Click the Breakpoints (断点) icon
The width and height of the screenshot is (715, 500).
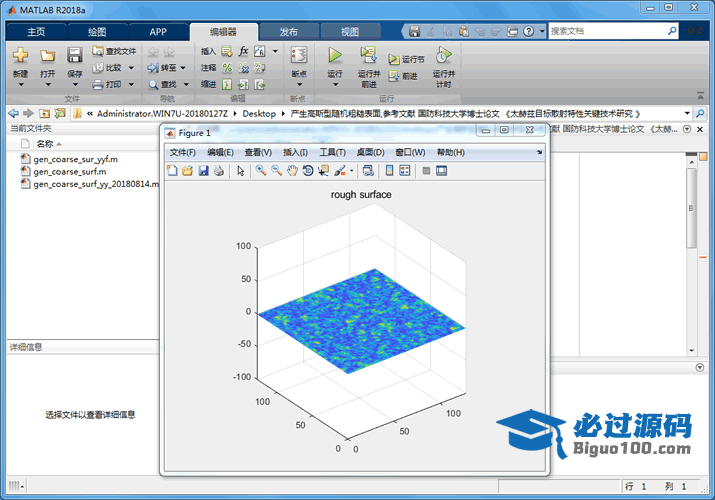pos(299,55)
